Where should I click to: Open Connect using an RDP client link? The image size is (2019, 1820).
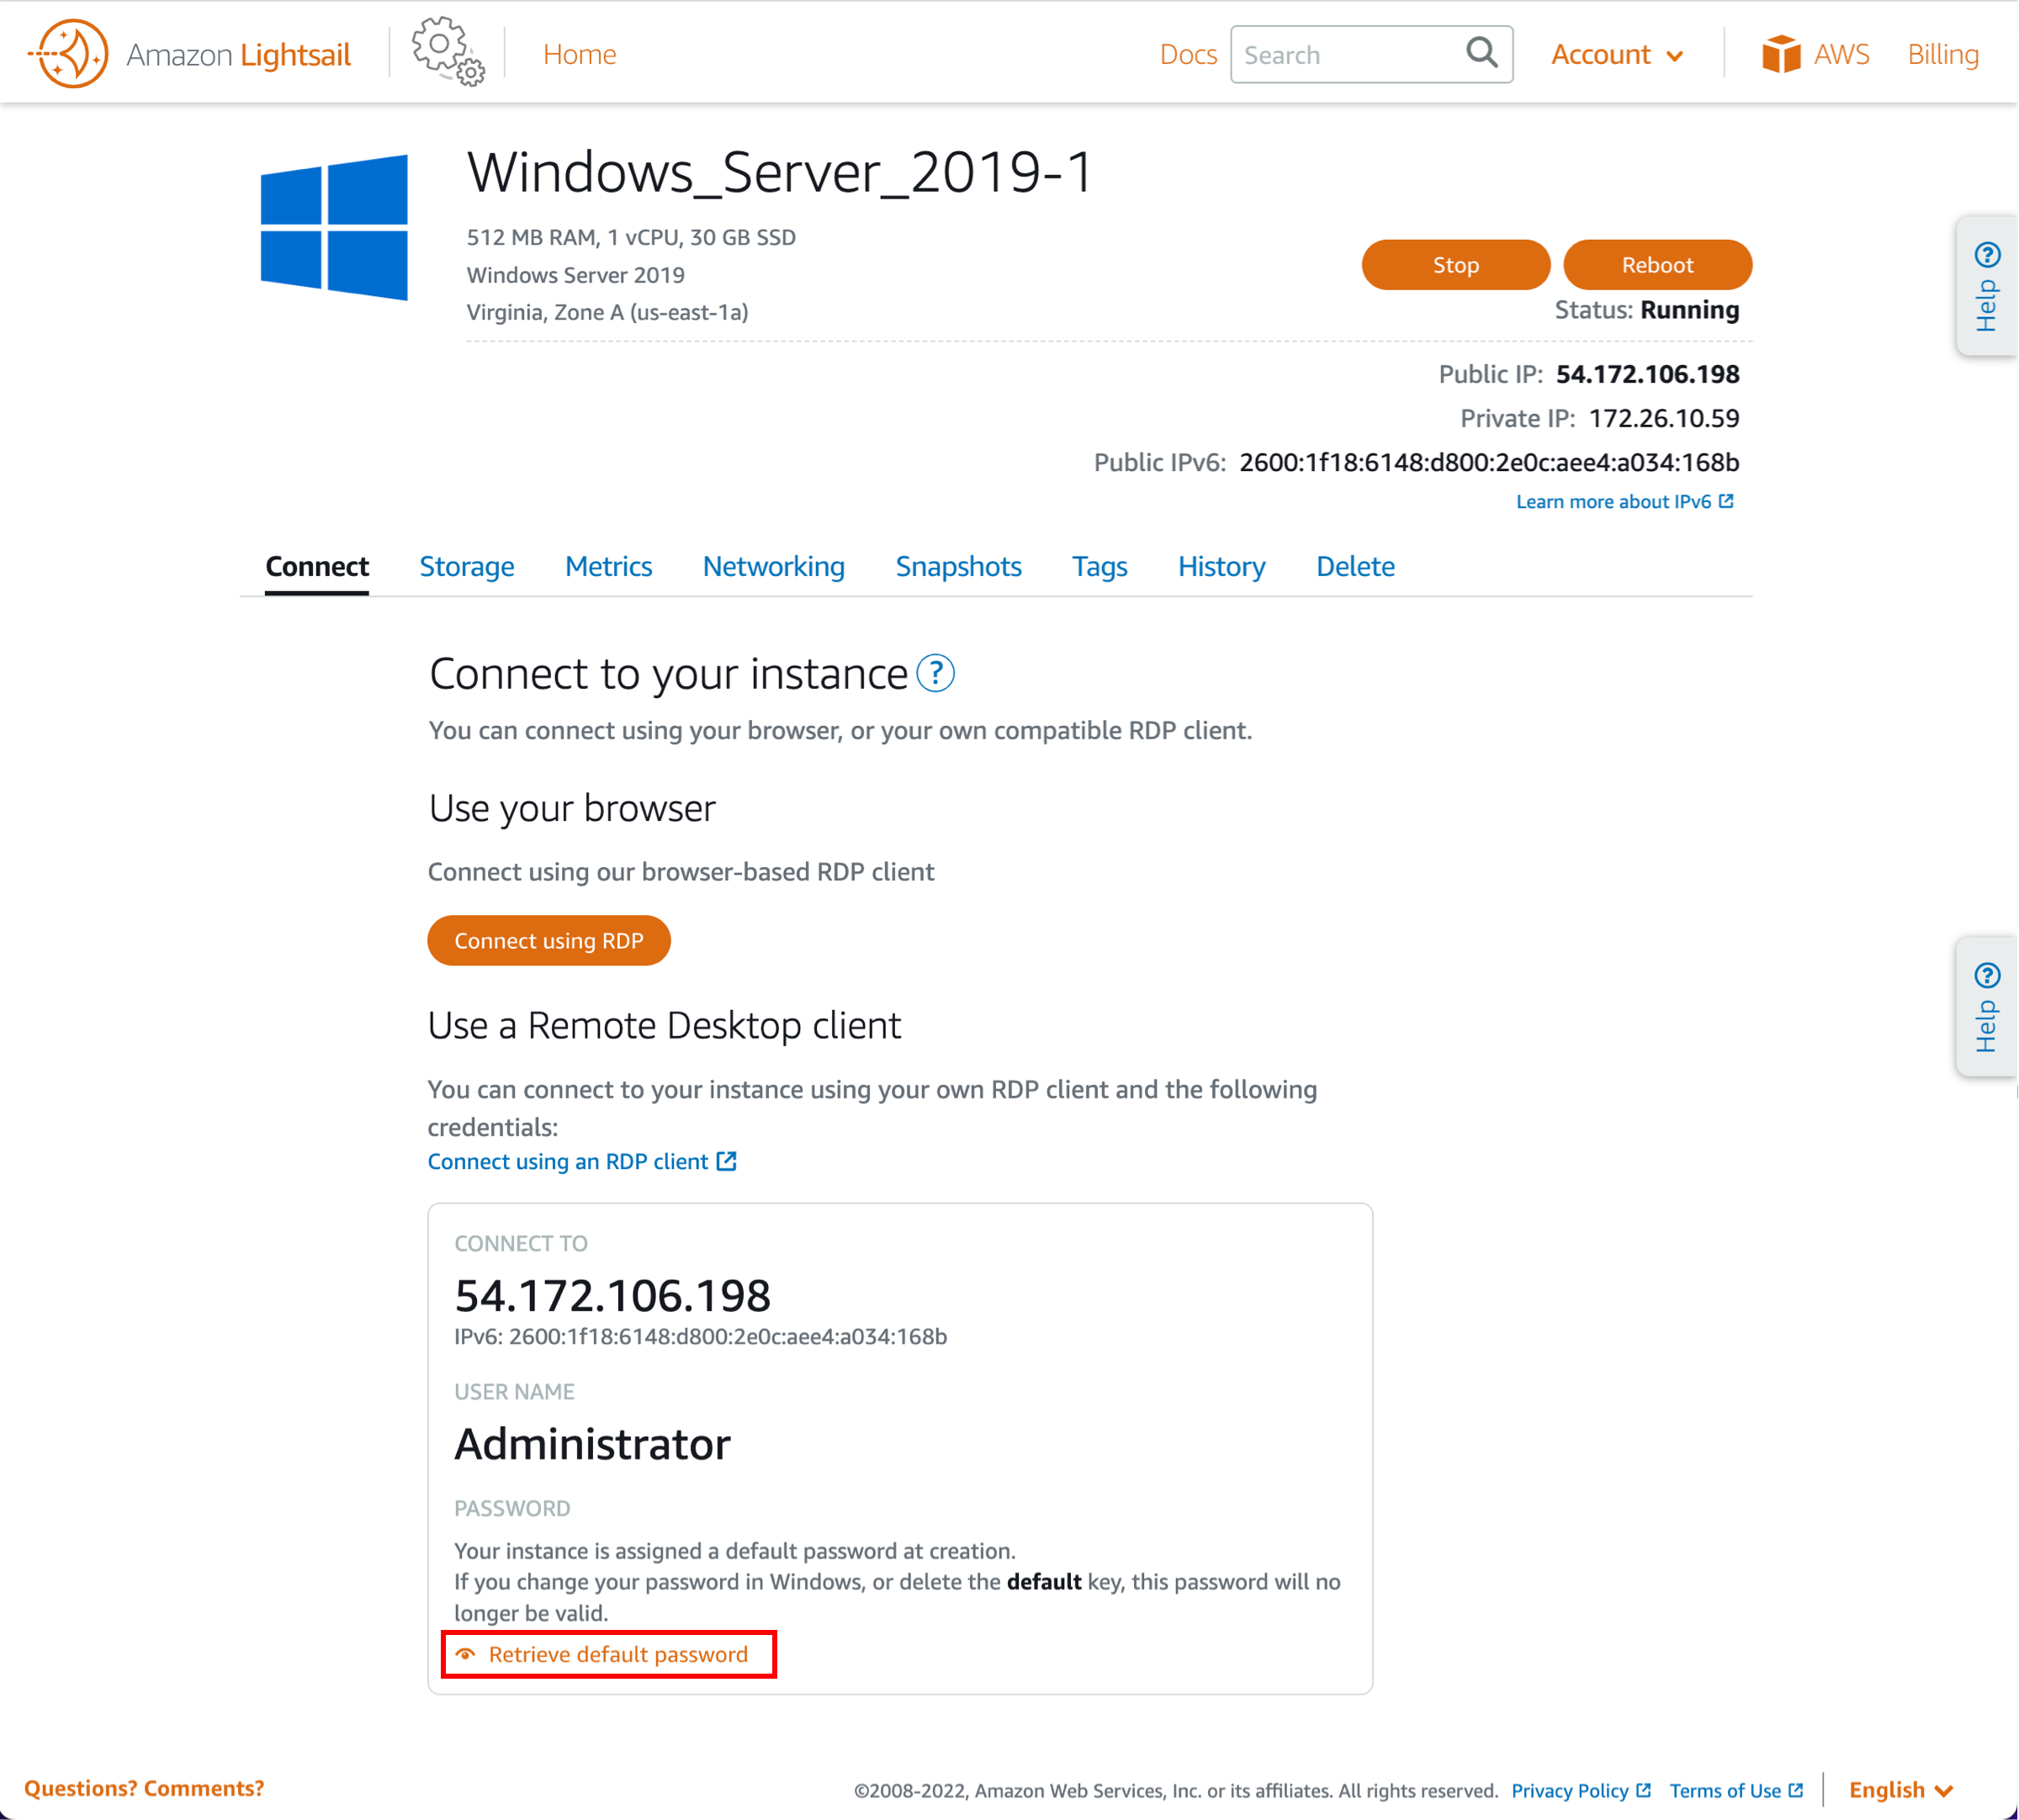coord(568,1161)
